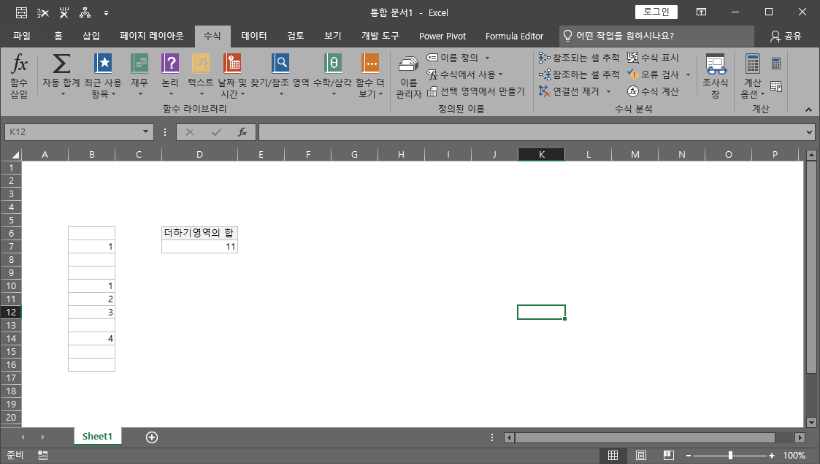Click the Tell Me search box
The image size is (820, 464).
[x=656, y=36]
